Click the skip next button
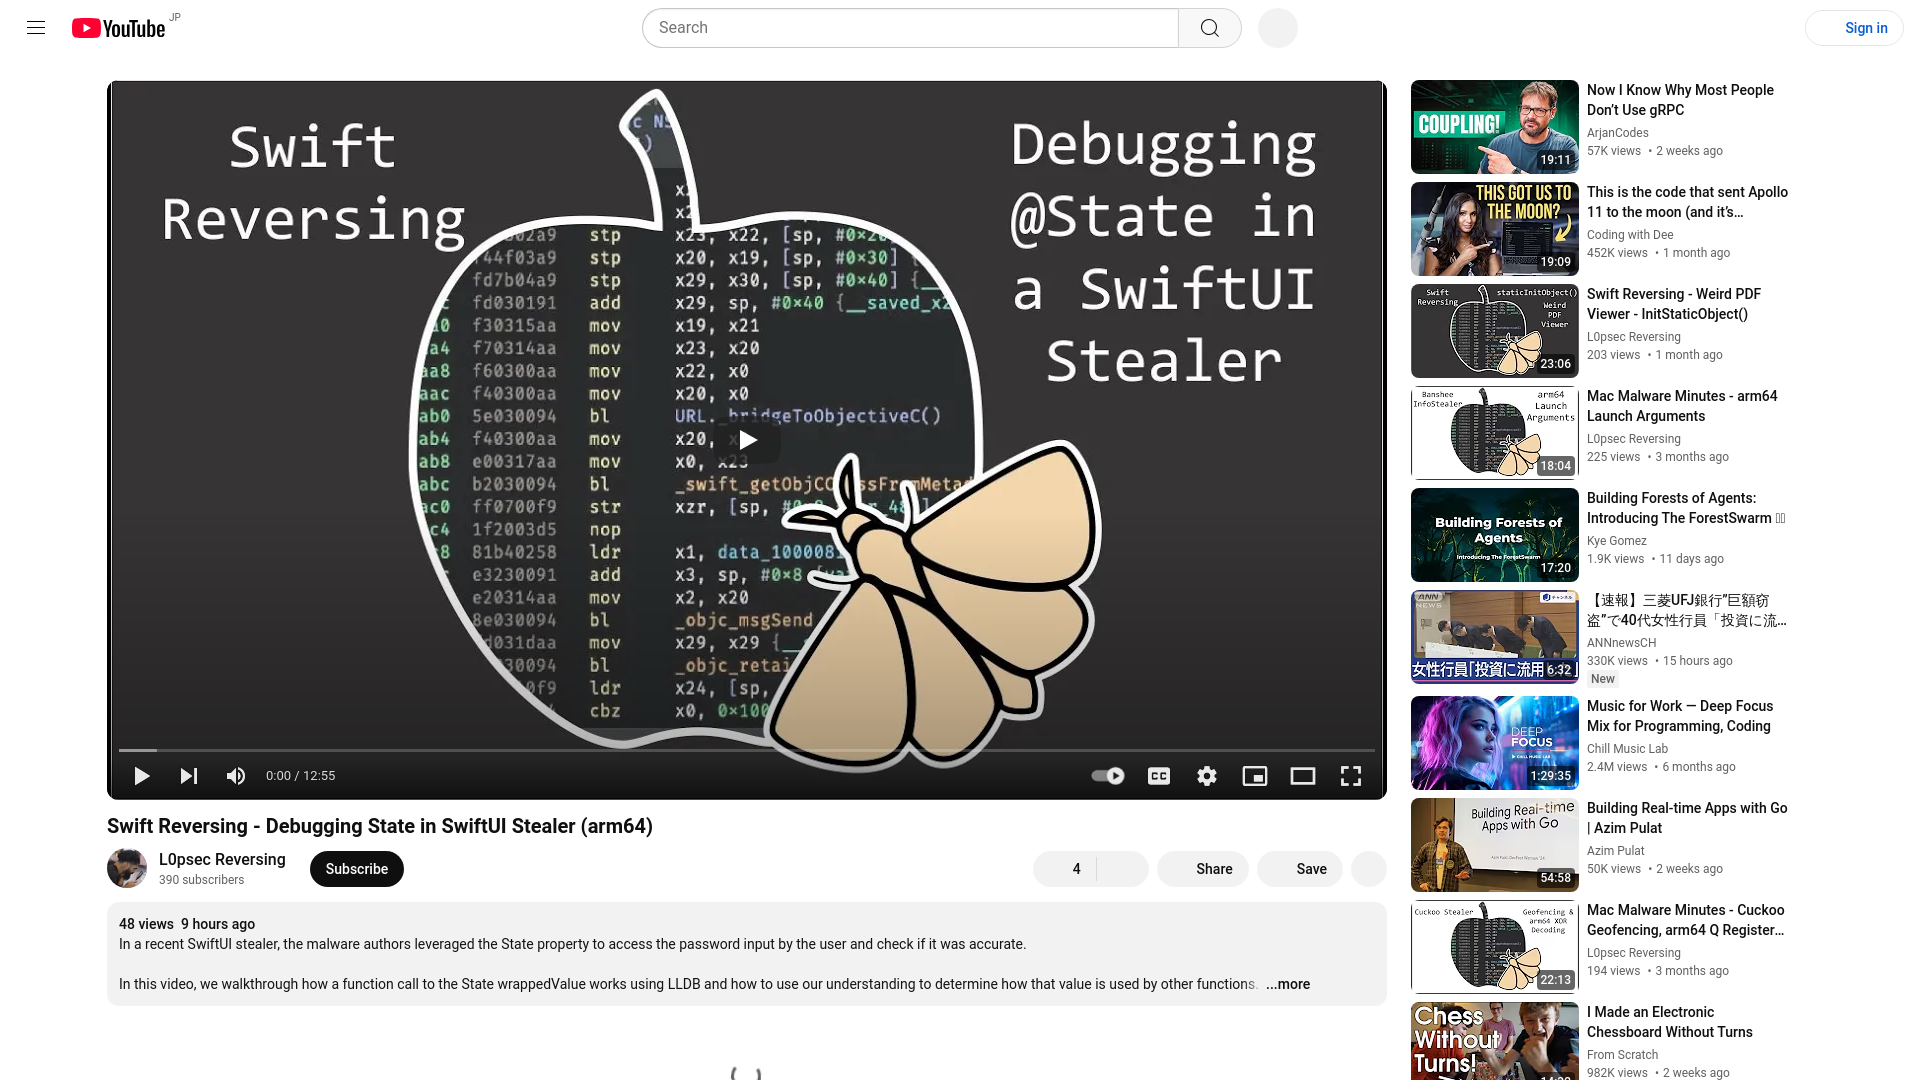Image resolution: width=1920 pixels, height=1080 pixels. (189, 775)
